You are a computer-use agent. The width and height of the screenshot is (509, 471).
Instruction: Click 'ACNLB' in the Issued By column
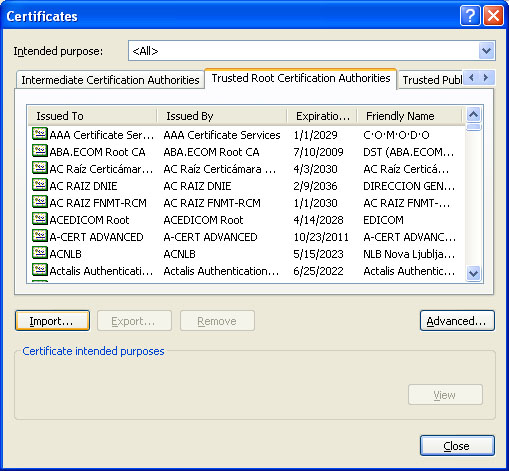tap(179, 254)
